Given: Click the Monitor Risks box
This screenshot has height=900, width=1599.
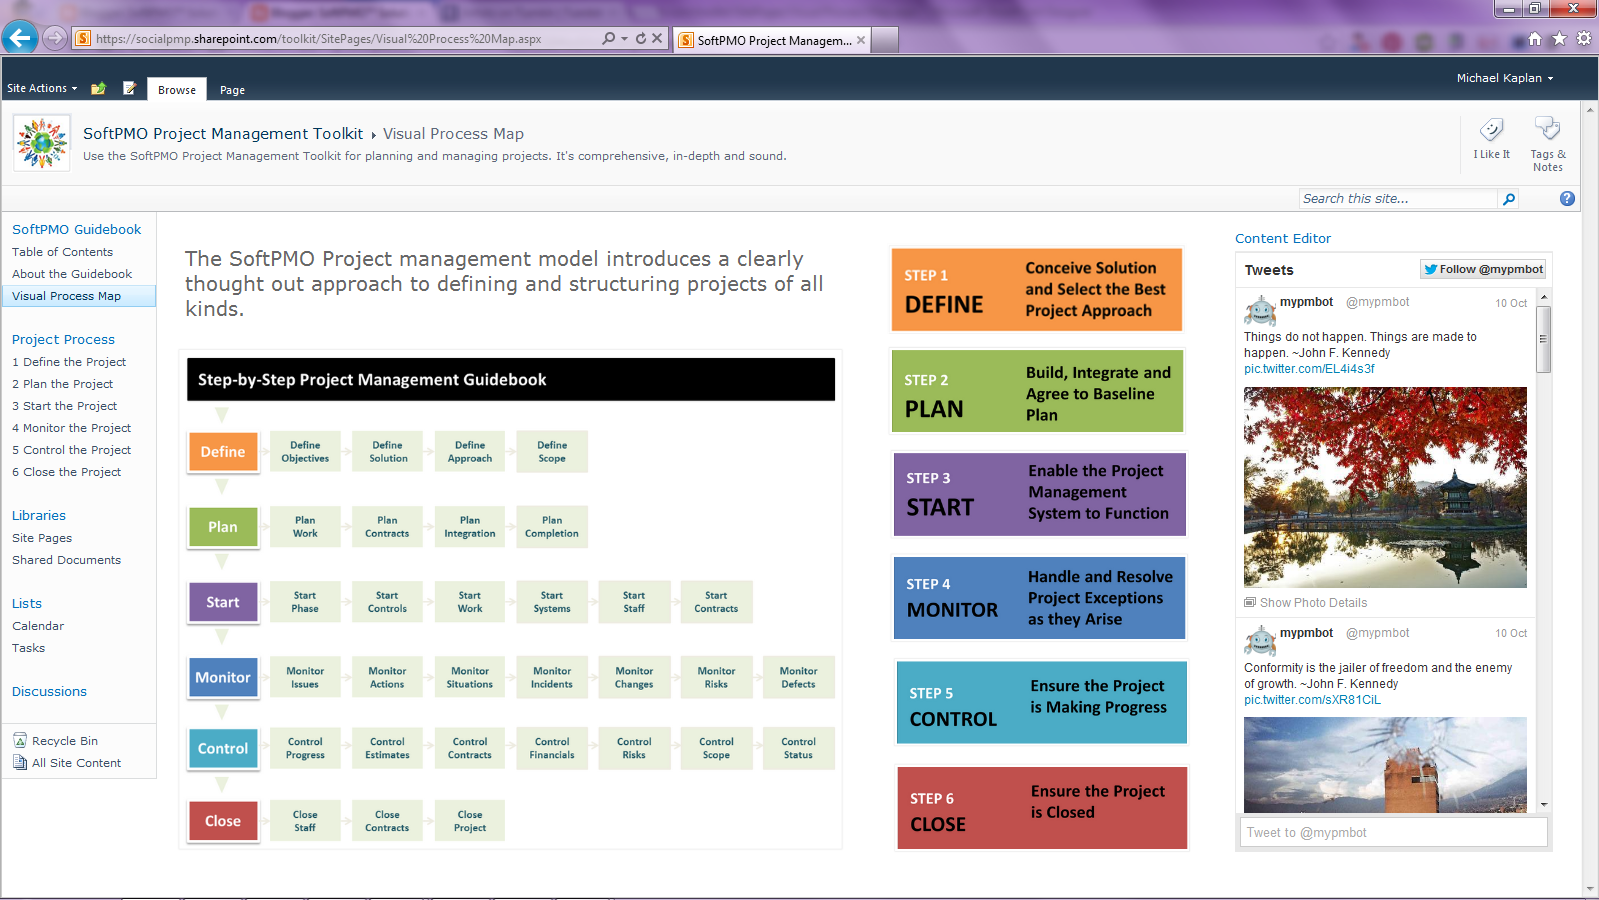Looking at the screenshot, I should click(x=716, y=677).
